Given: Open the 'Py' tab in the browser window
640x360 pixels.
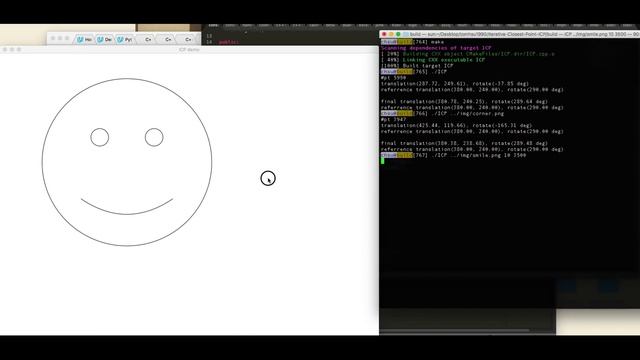Looking at the screenshot, I should pos(124,40).
